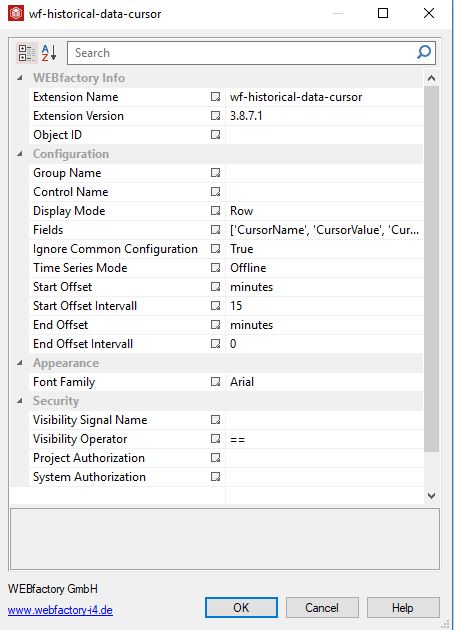Click the OK button
The height and width of the screenshot is (630, 454).
point(241,608)
